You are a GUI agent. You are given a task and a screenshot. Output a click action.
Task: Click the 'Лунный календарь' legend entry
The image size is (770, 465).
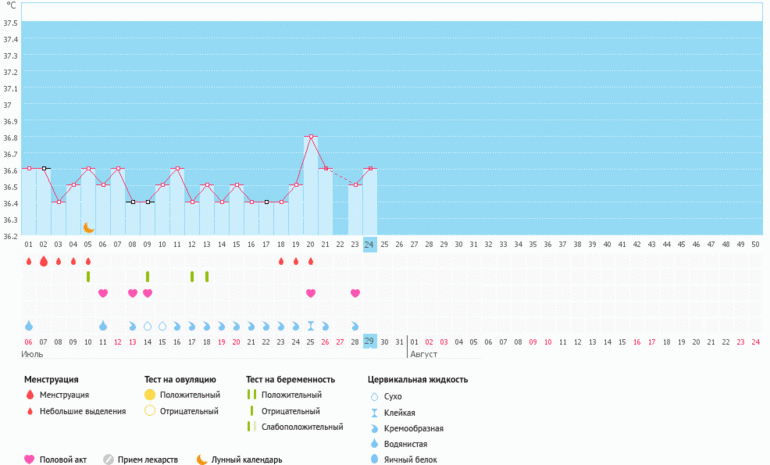click(x=239, y=460)
